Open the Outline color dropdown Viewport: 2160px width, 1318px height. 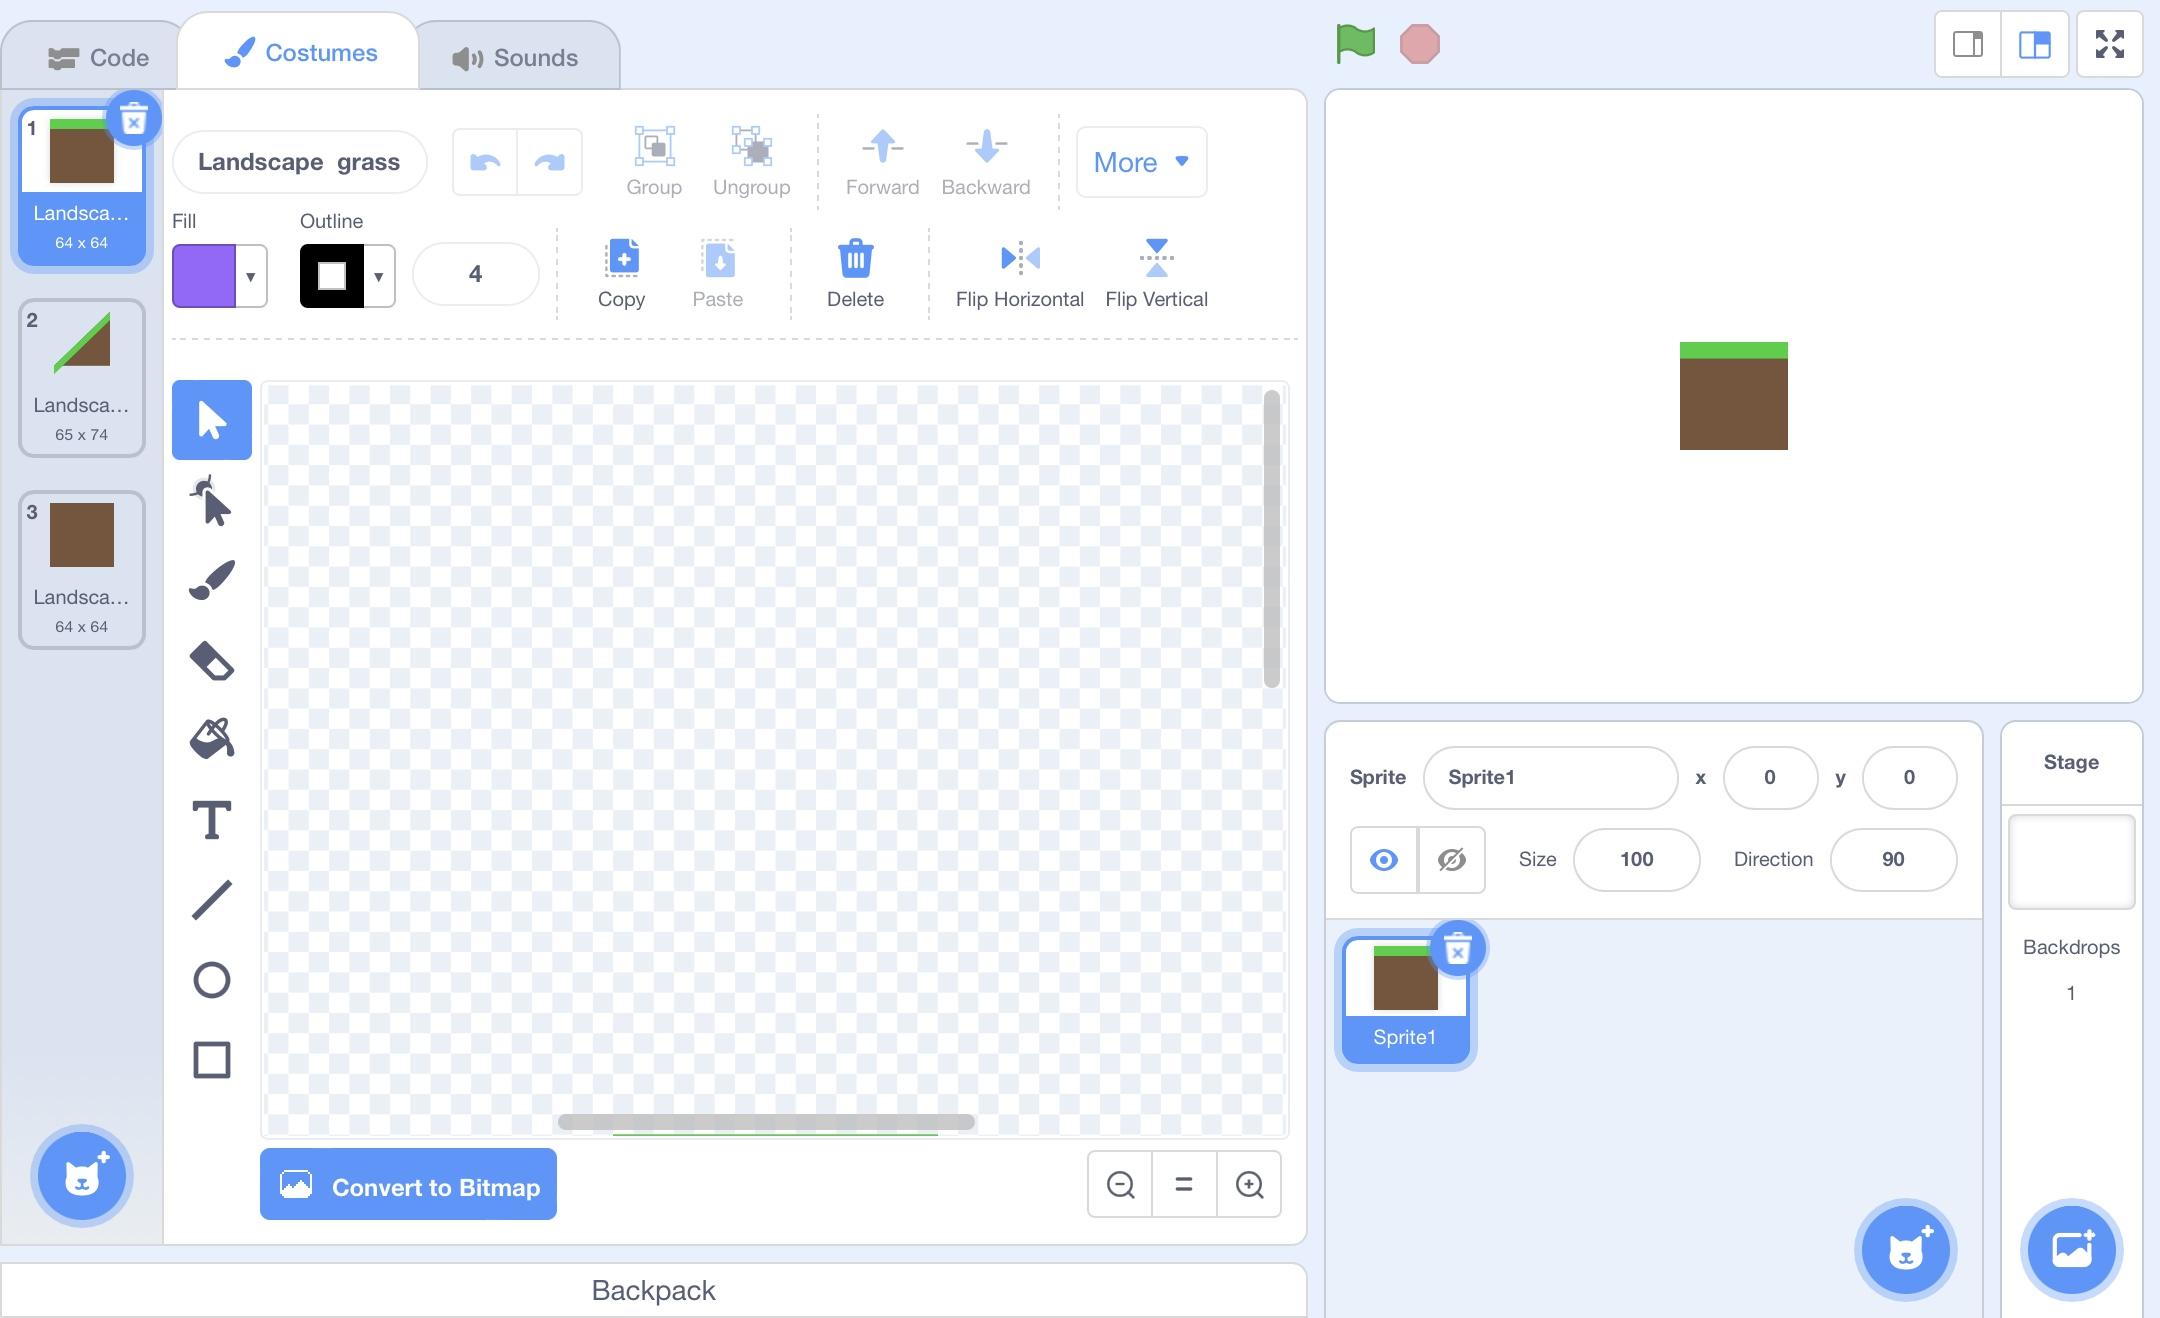tap(378, 276)
